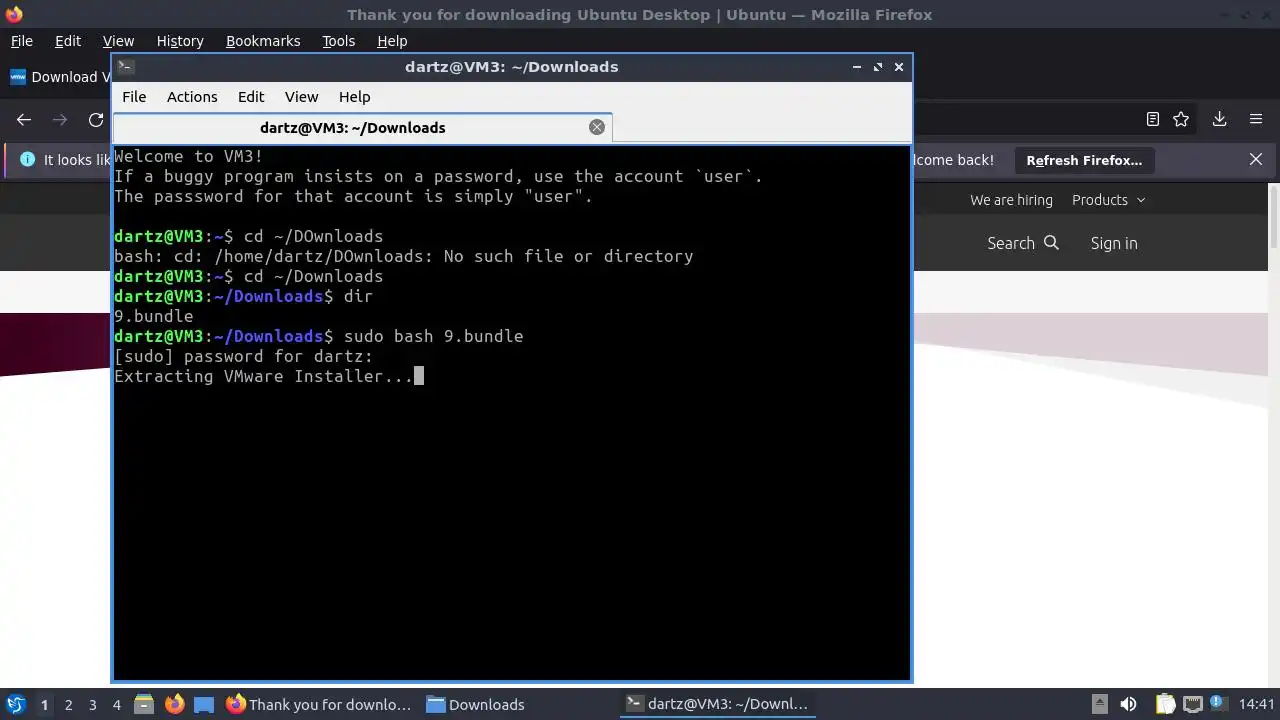Open the Firefox Edit menu

click(x=68, y=41)
